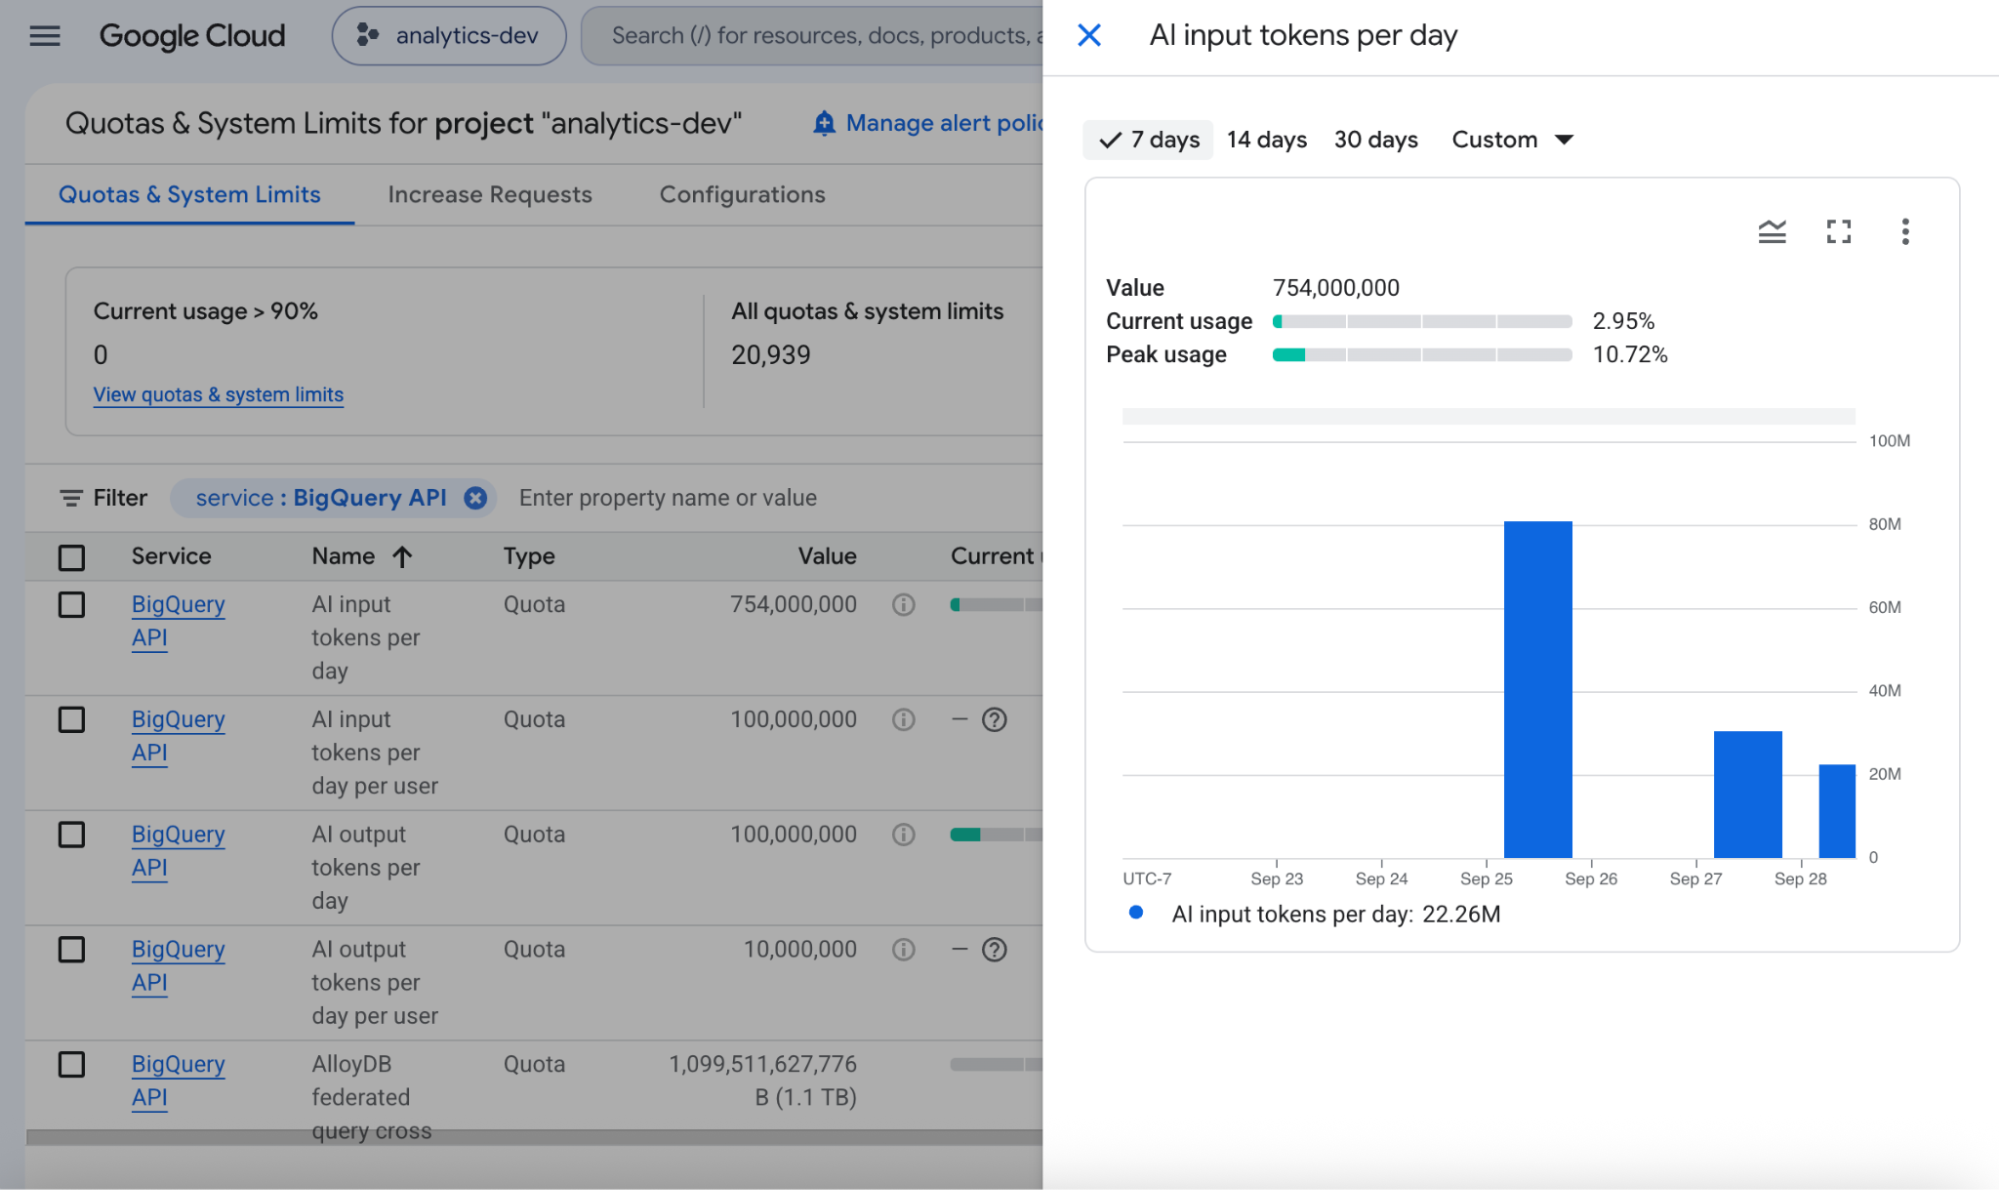Open Manage alert policies link
The width and height of the screenshot is (1999, 1190).
pos(943,123)
